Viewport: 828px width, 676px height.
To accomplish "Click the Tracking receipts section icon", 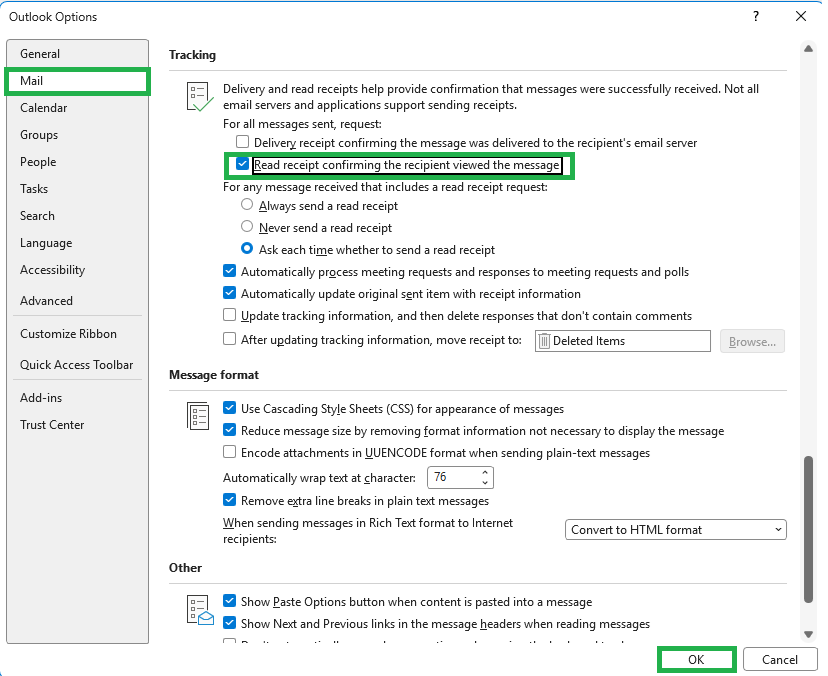I will point(200,97).
